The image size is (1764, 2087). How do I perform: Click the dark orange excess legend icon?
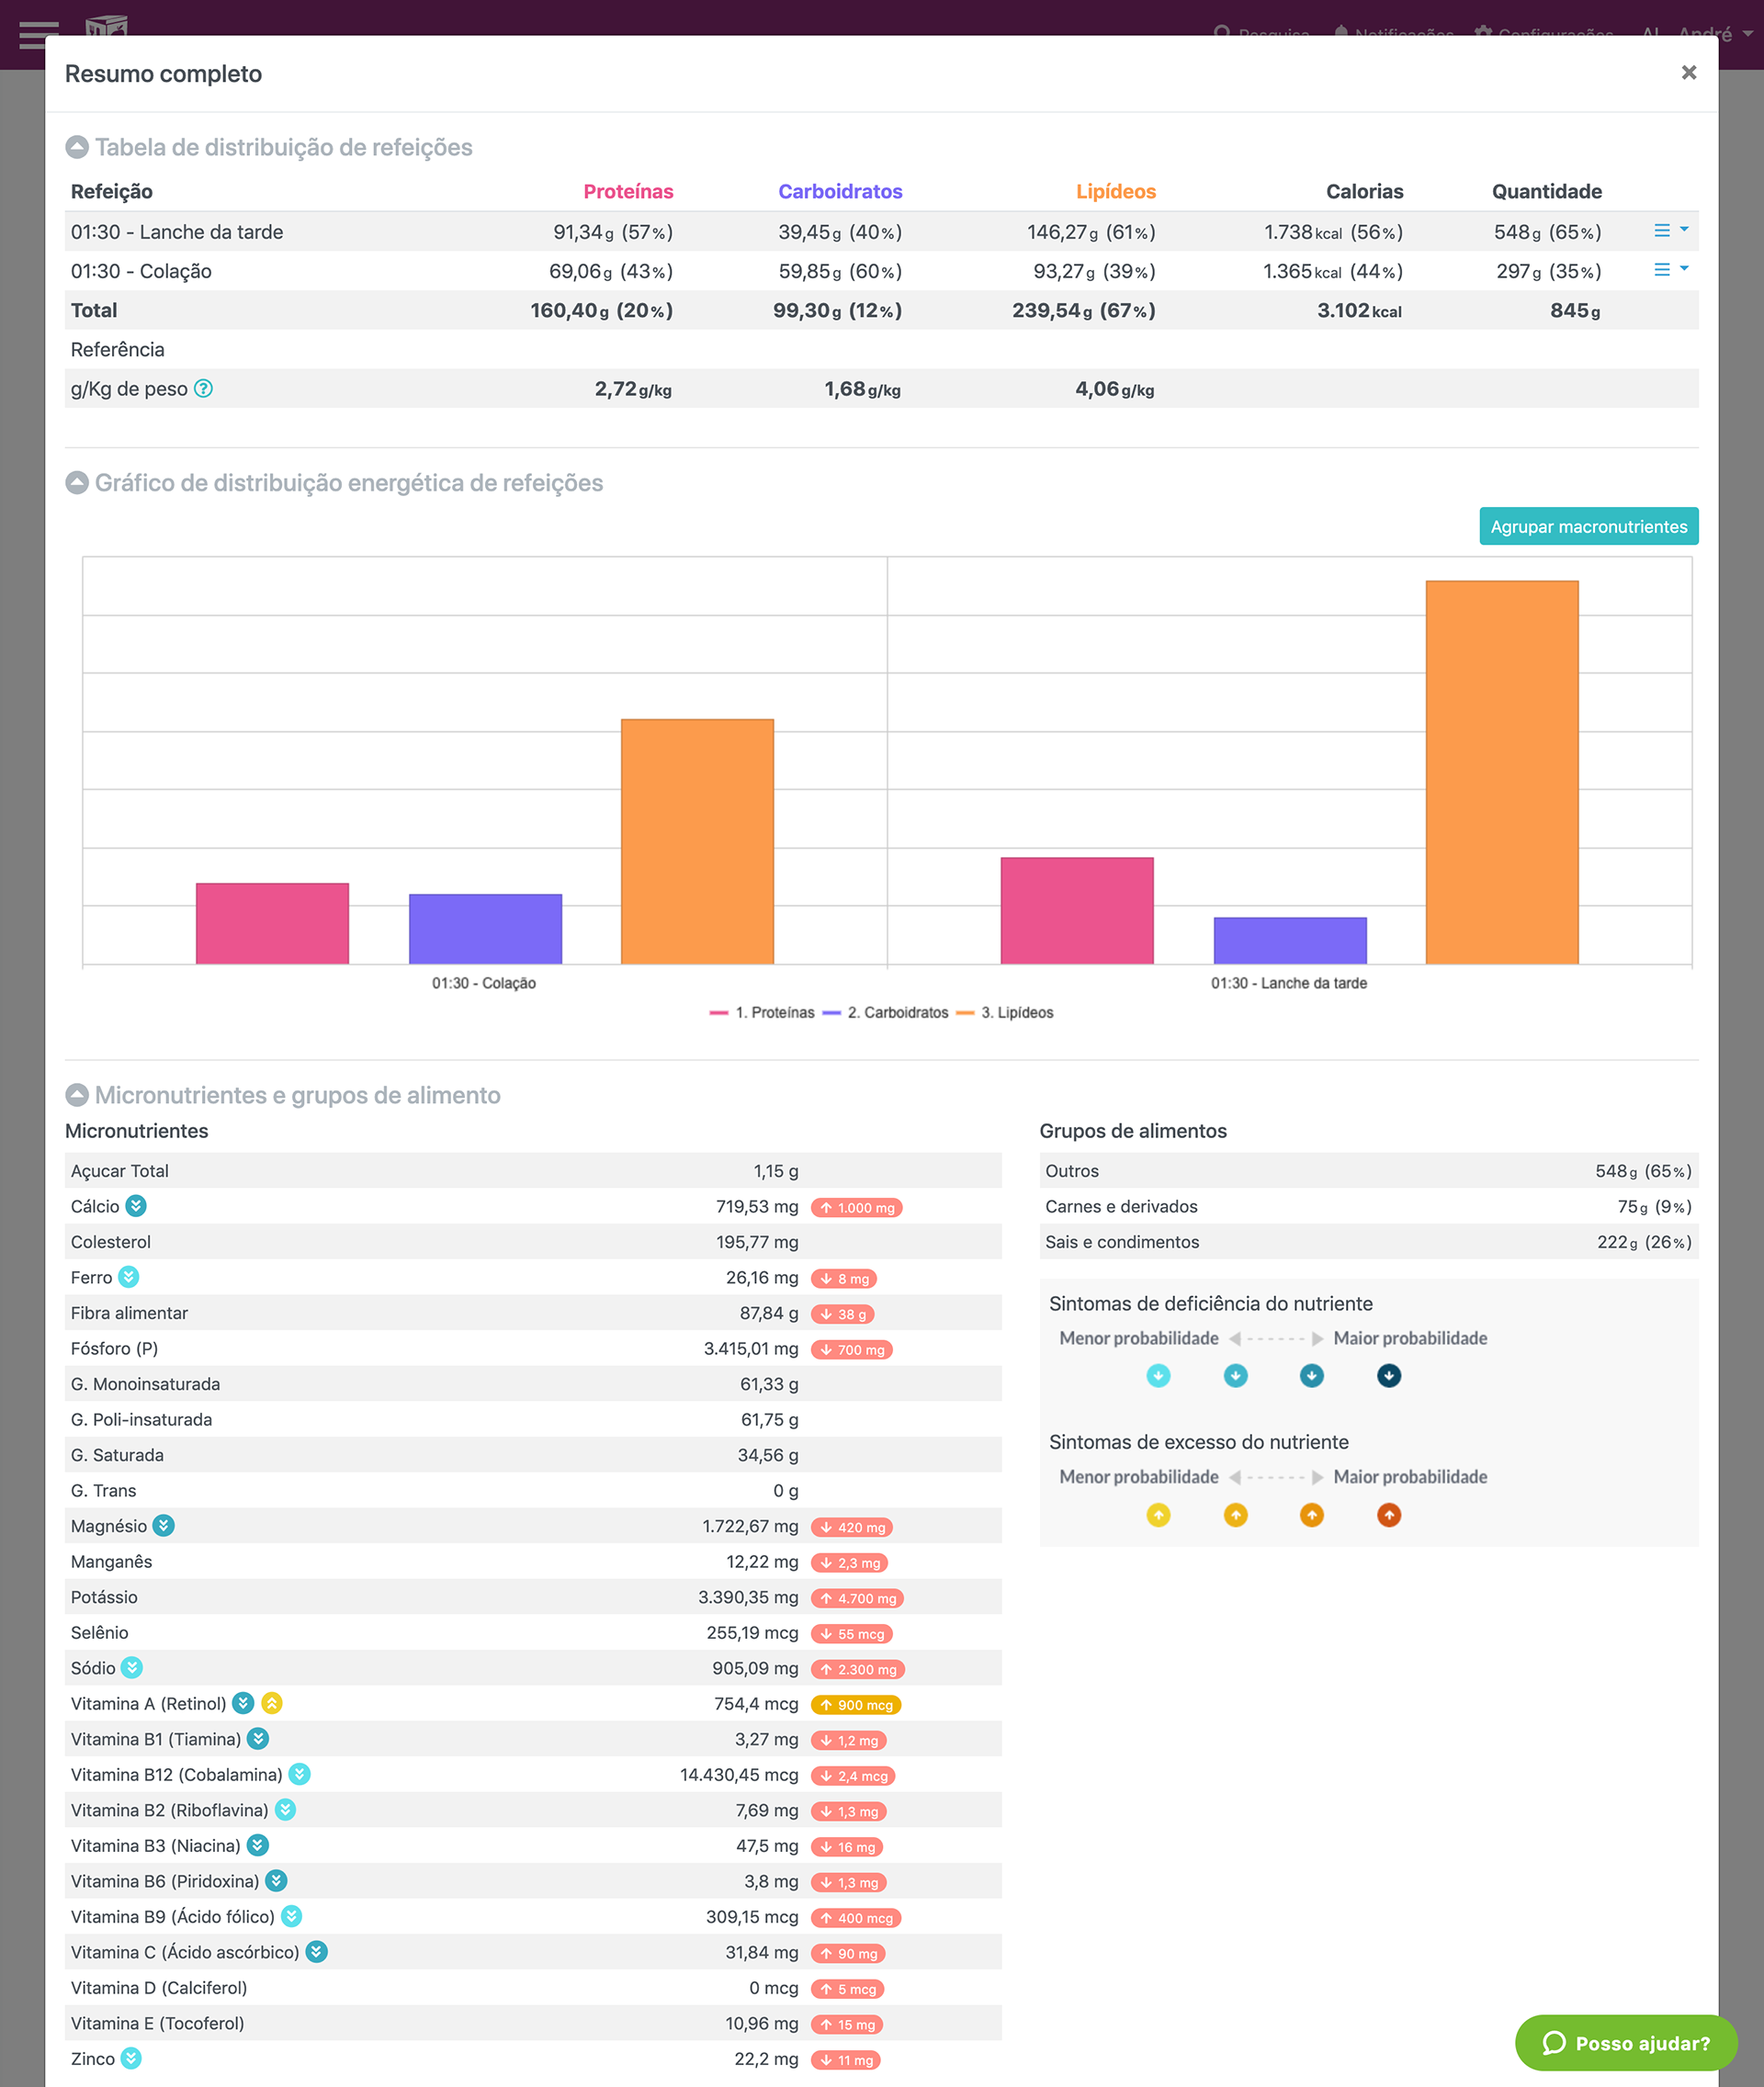(1389, 1515)
